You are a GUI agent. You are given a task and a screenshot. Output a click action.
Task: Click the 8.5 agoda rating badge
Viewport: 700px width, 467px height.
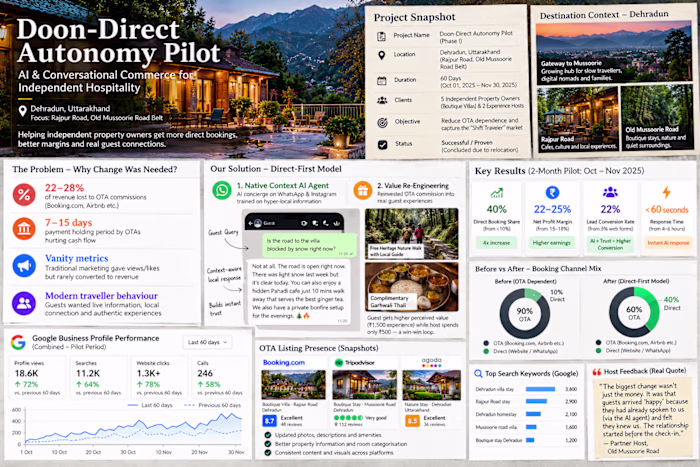tap(412, 421)
